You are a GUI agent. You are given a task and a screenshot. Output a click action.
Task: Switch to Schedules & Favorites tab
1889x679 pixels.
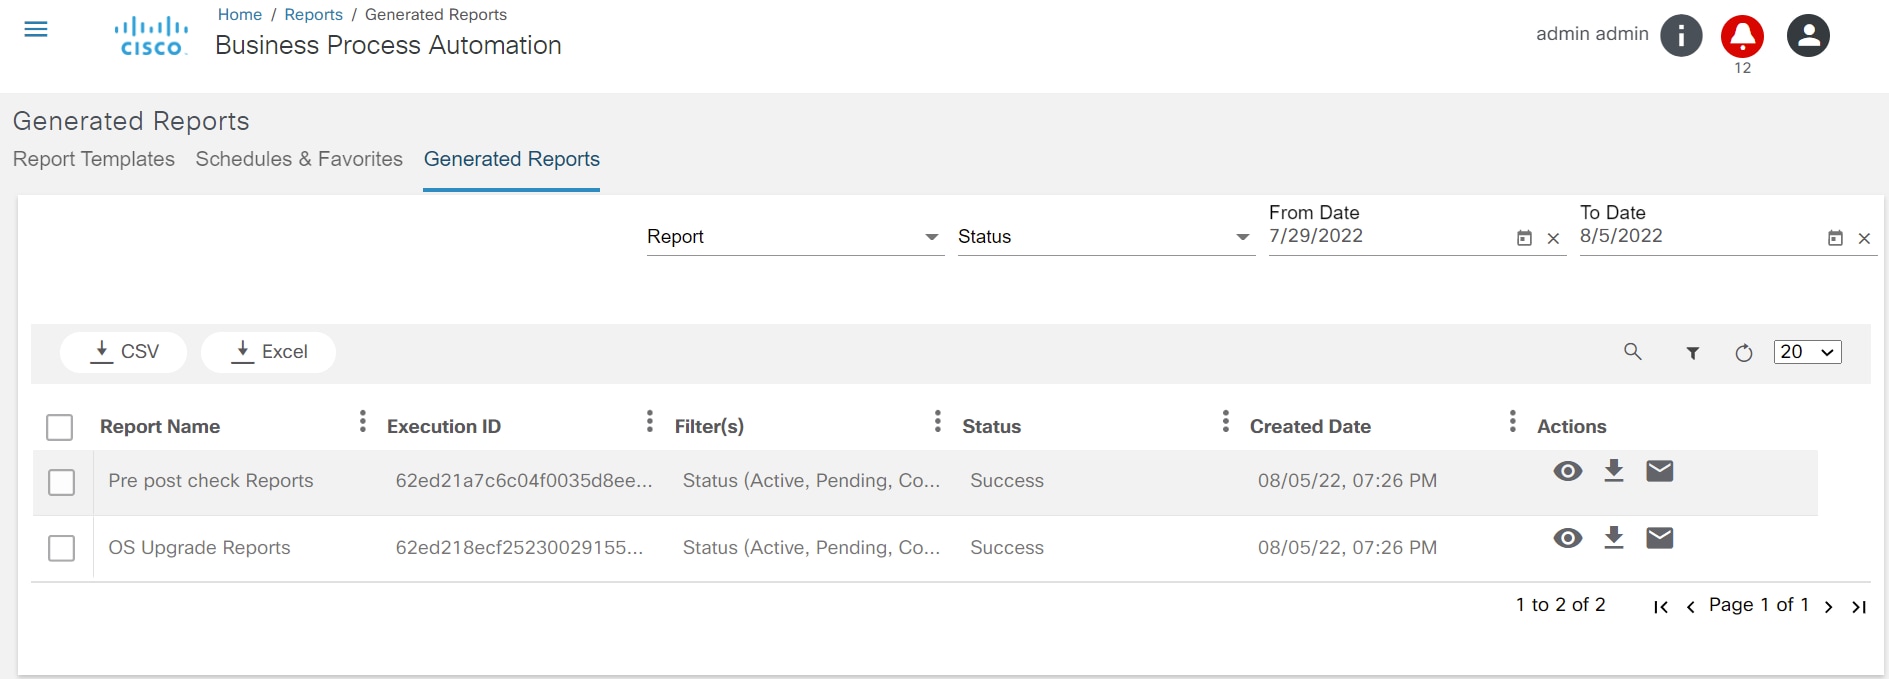pyautogui.click(x=299, y=159)
